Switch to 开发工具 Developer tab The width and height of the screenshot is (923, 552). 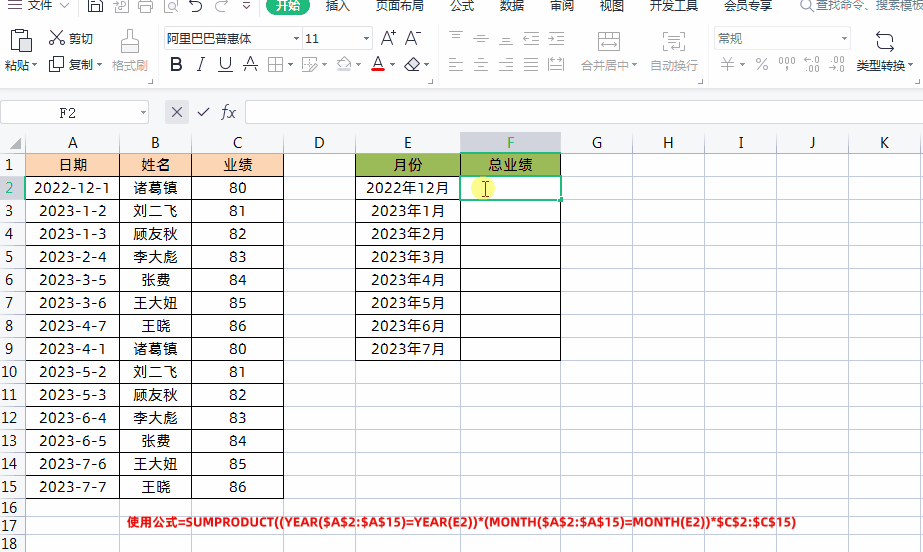coord(673,6)
